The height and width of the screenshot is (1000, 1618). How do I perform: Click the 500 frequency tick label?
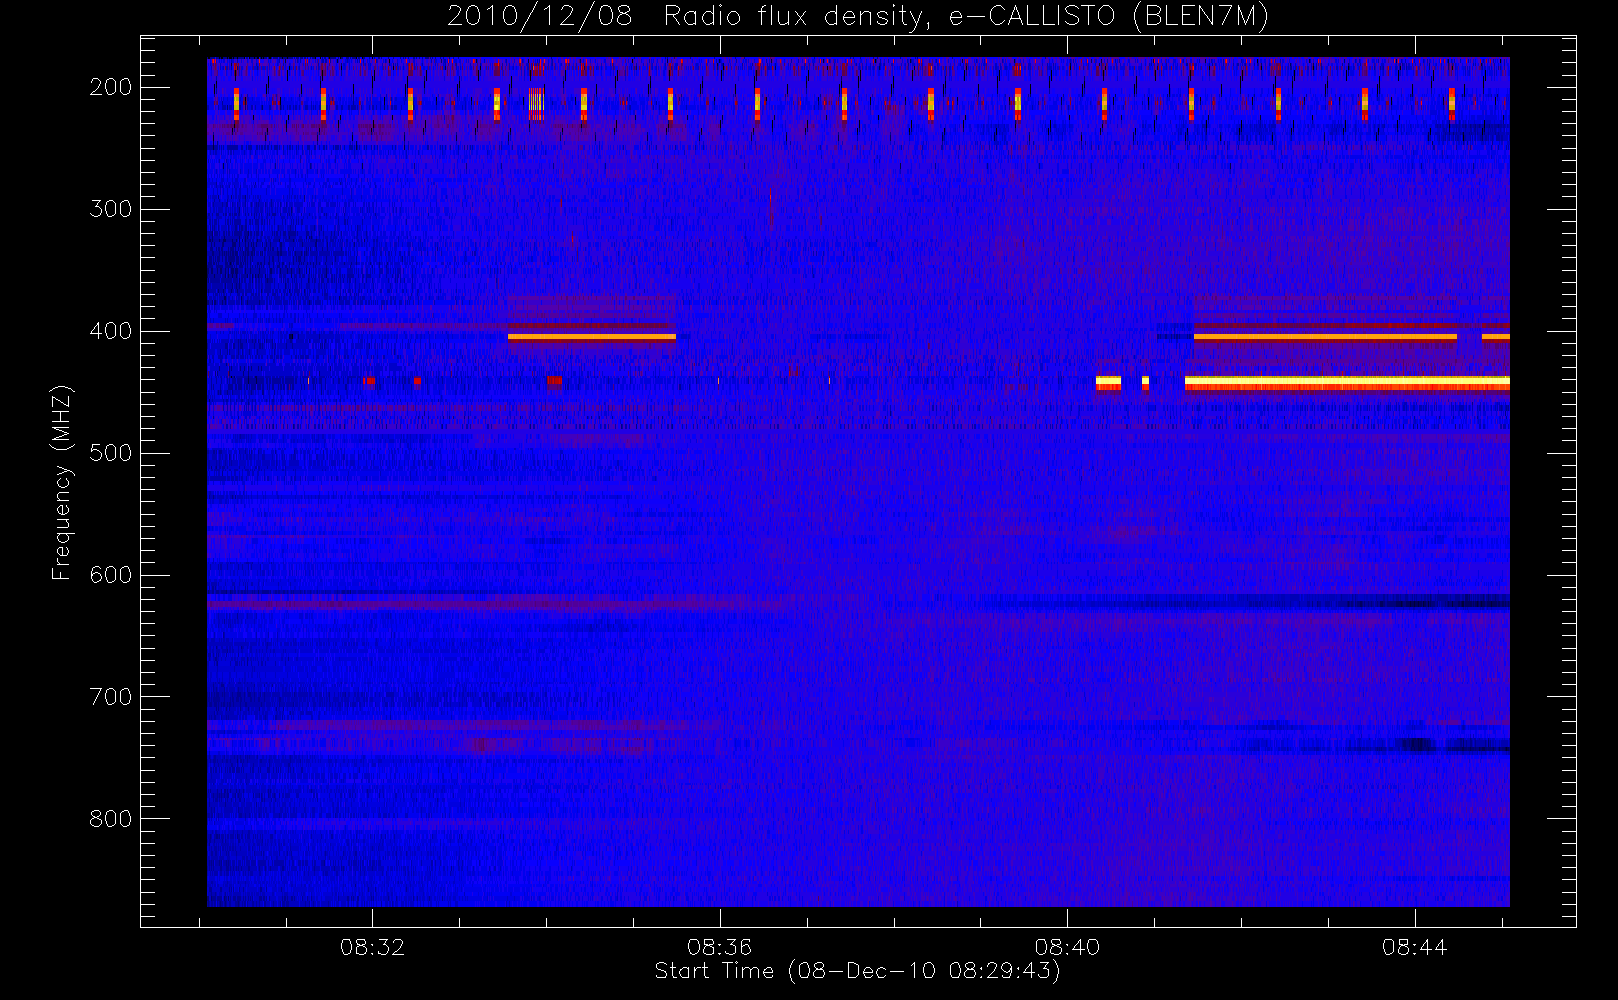tap(111, 453)
